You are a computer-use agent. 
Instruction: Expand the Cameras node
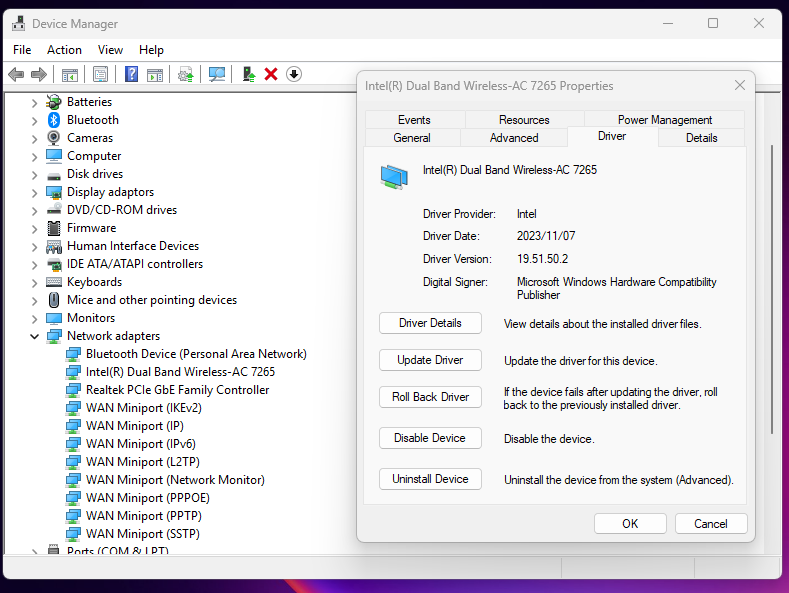(34, 138)
